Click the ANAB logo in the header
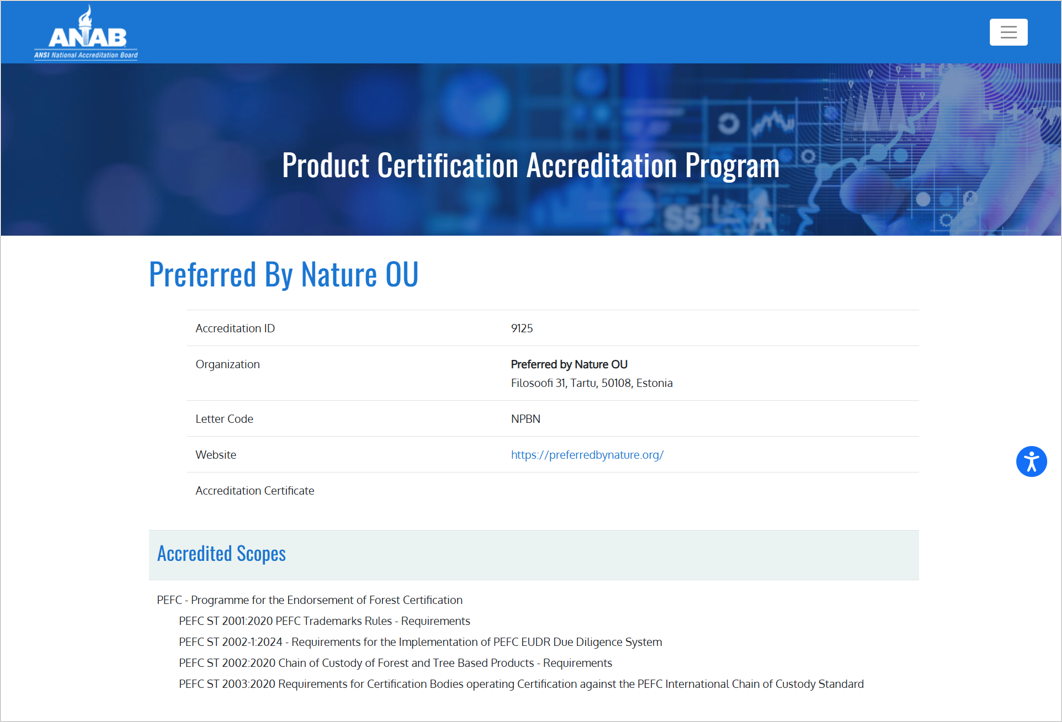Image resolution: width=1062 pixels, height=722 pixels. click(86, 33)
